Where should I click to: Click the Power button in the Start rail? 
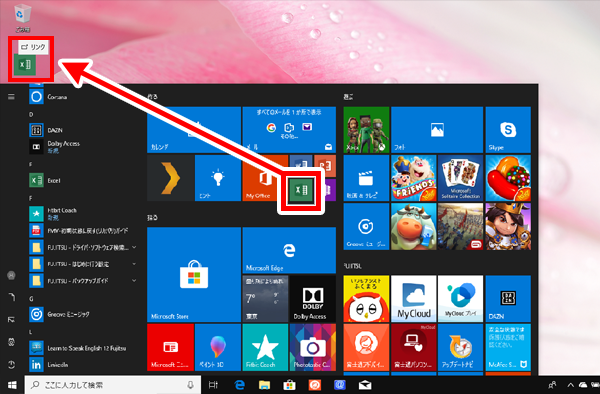pyautogui.click(x=11, y=365)
